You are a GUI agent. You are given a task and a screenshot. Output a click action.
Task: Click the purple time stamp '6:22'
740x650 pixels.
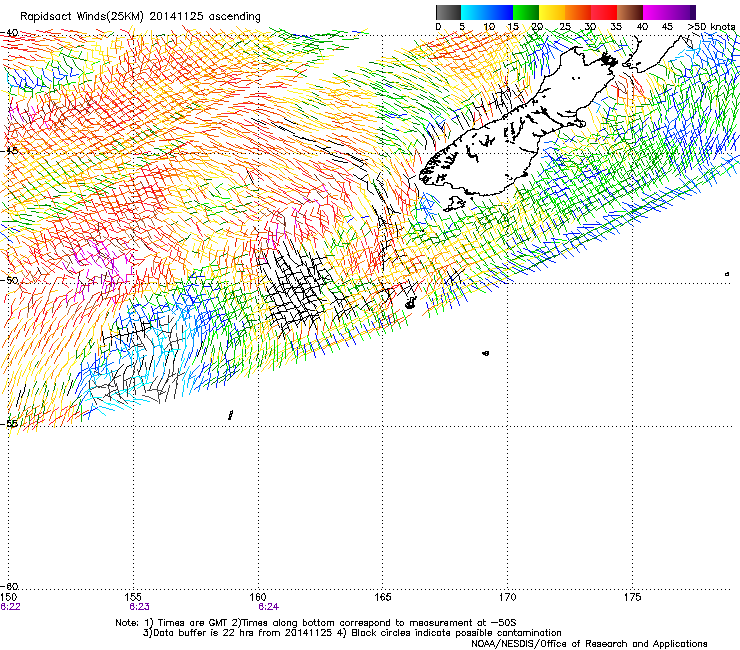coord(10,607)
